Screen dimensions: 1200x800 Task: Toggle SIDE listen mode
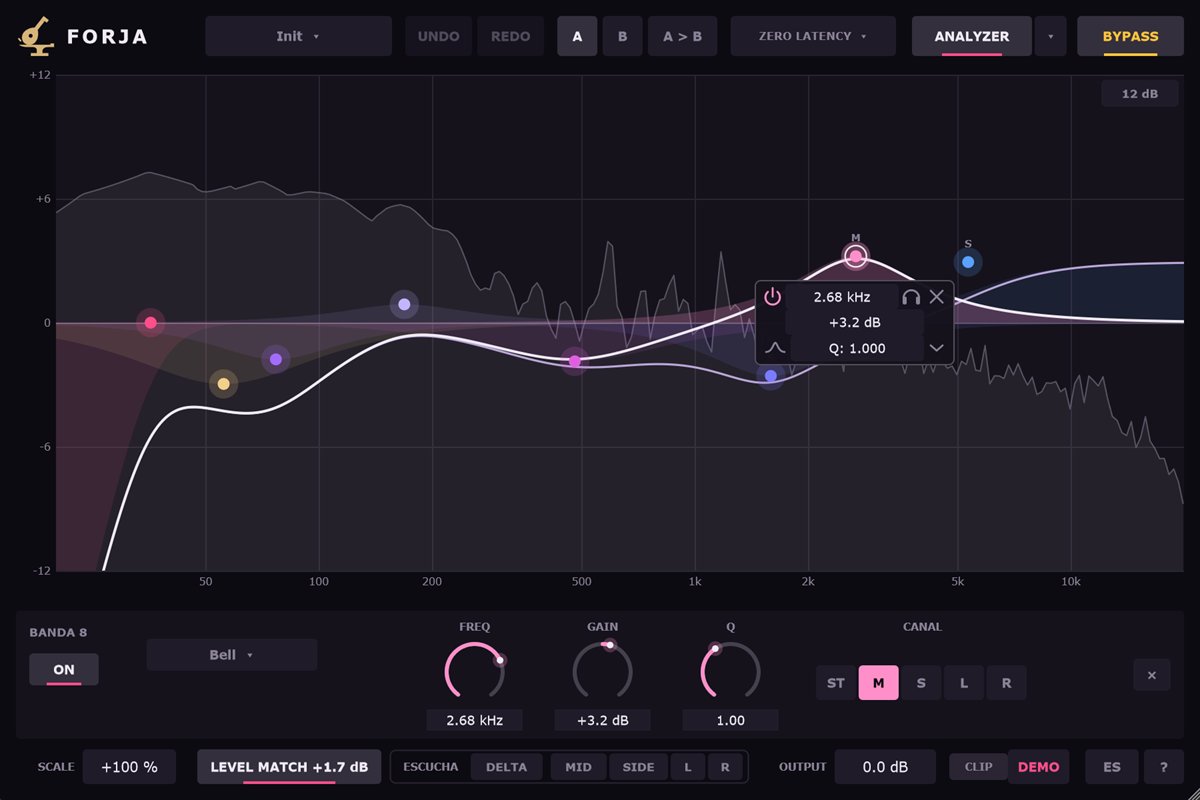coord(638,767)
